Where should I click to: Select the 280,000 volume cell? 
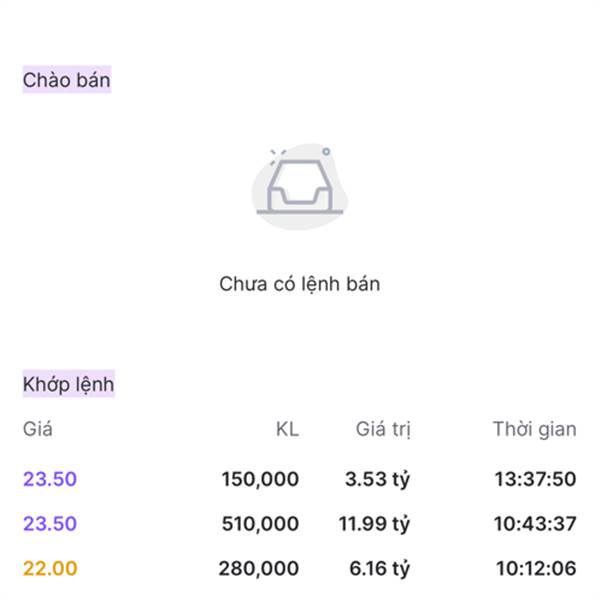point(259,569)
